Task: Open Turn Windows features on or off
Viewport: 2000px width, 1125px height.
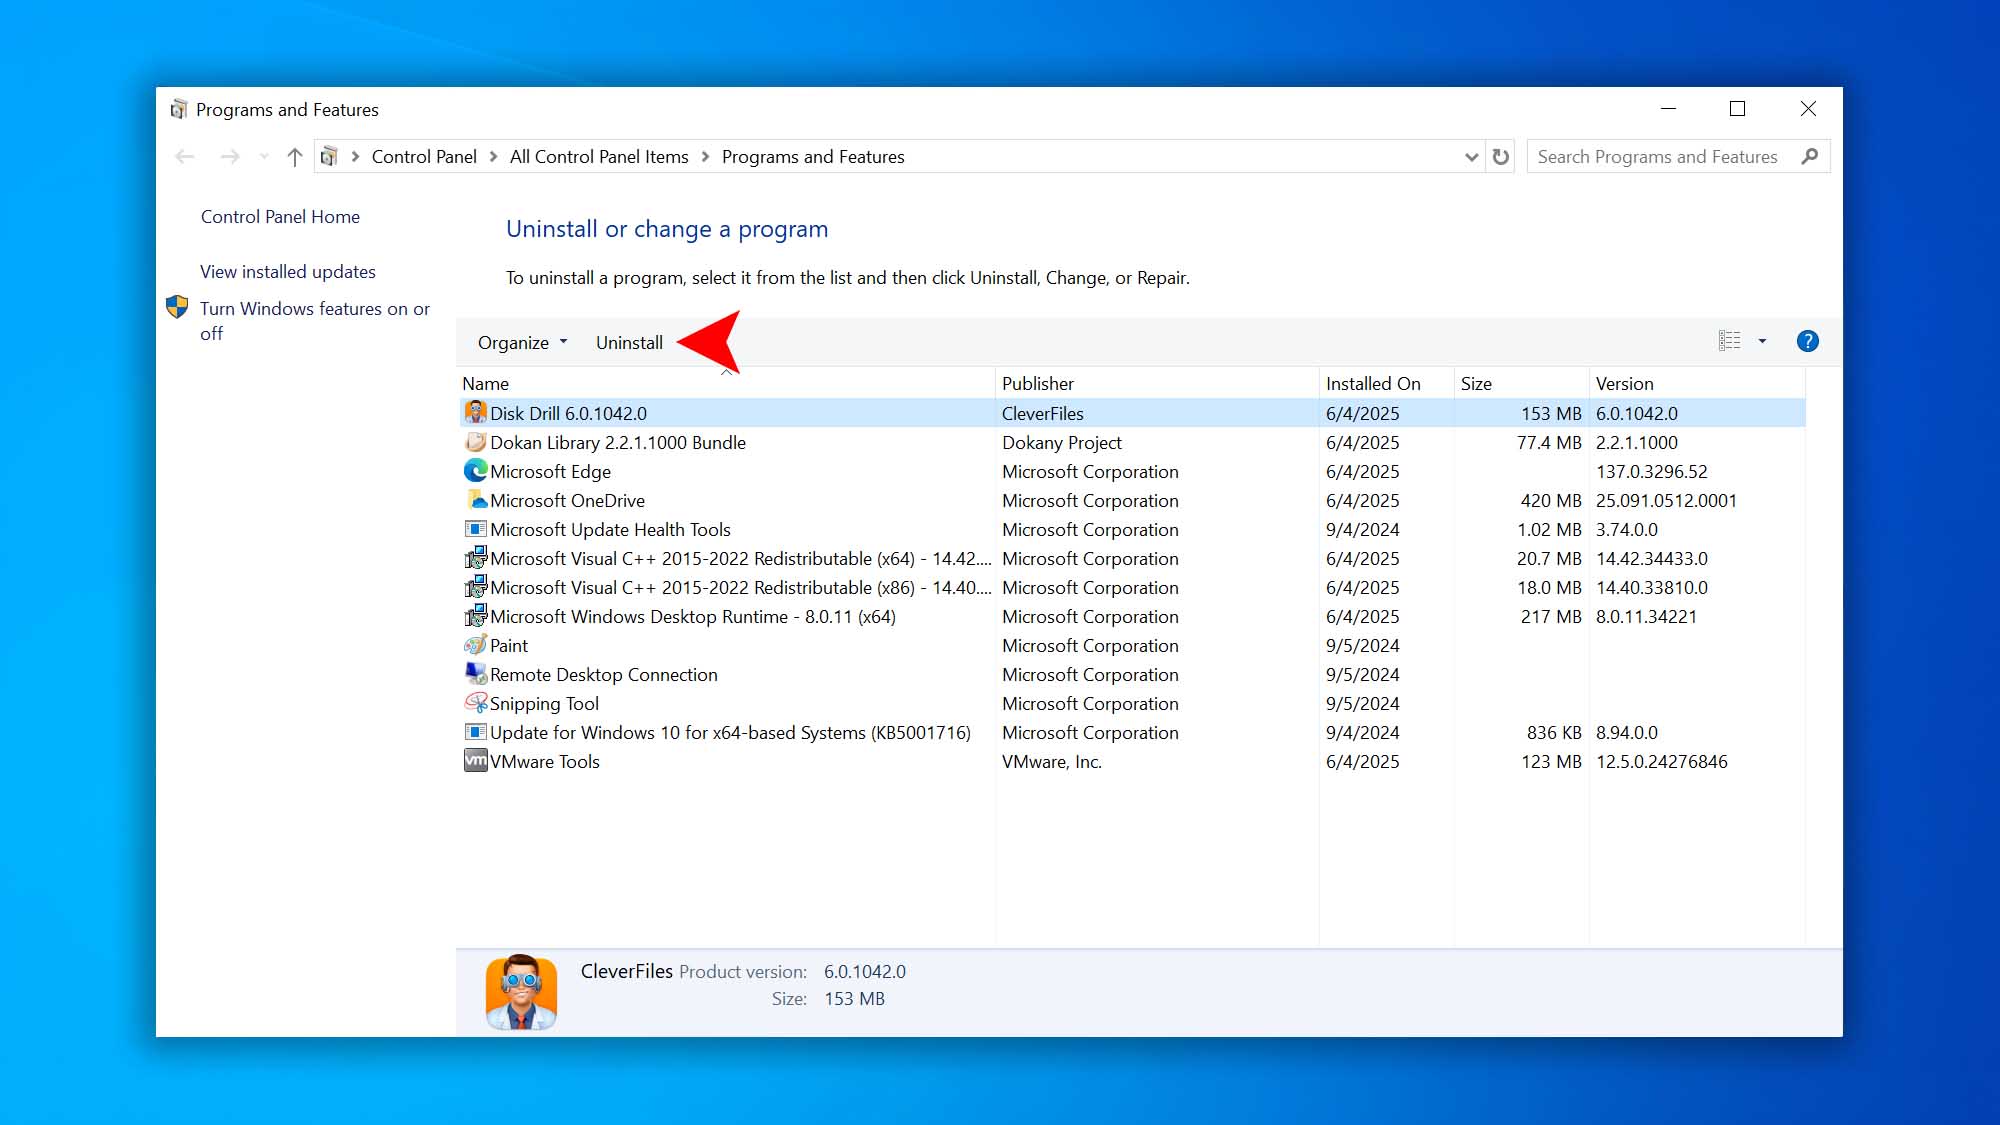Action: pyautogui.click(x=315, y=321)
